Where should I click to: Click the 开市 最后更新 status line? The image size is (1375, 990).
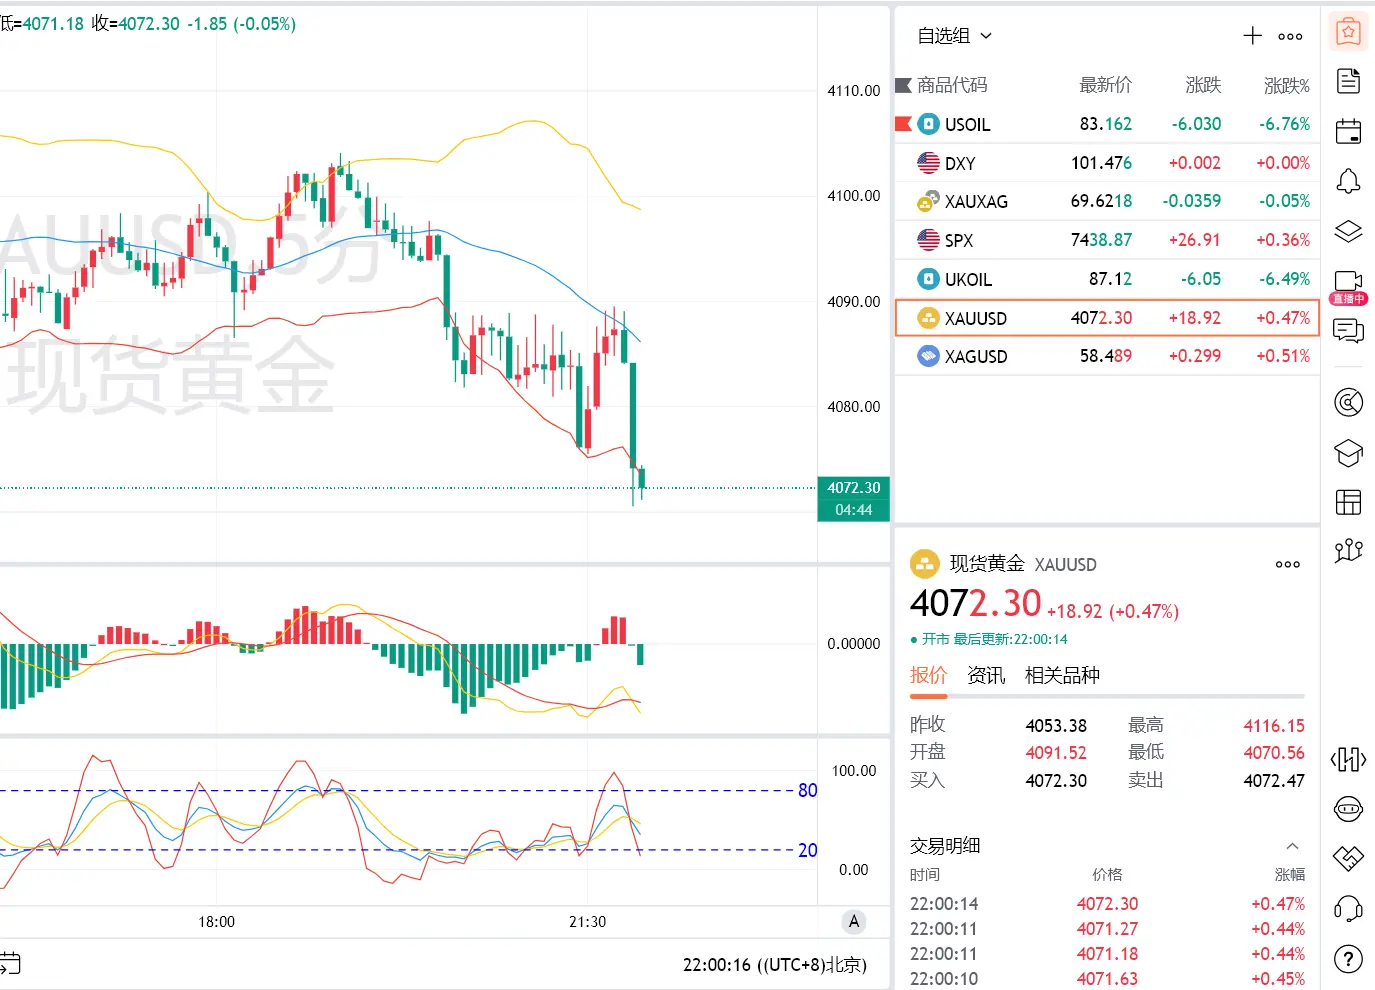(x=989, y=639)
